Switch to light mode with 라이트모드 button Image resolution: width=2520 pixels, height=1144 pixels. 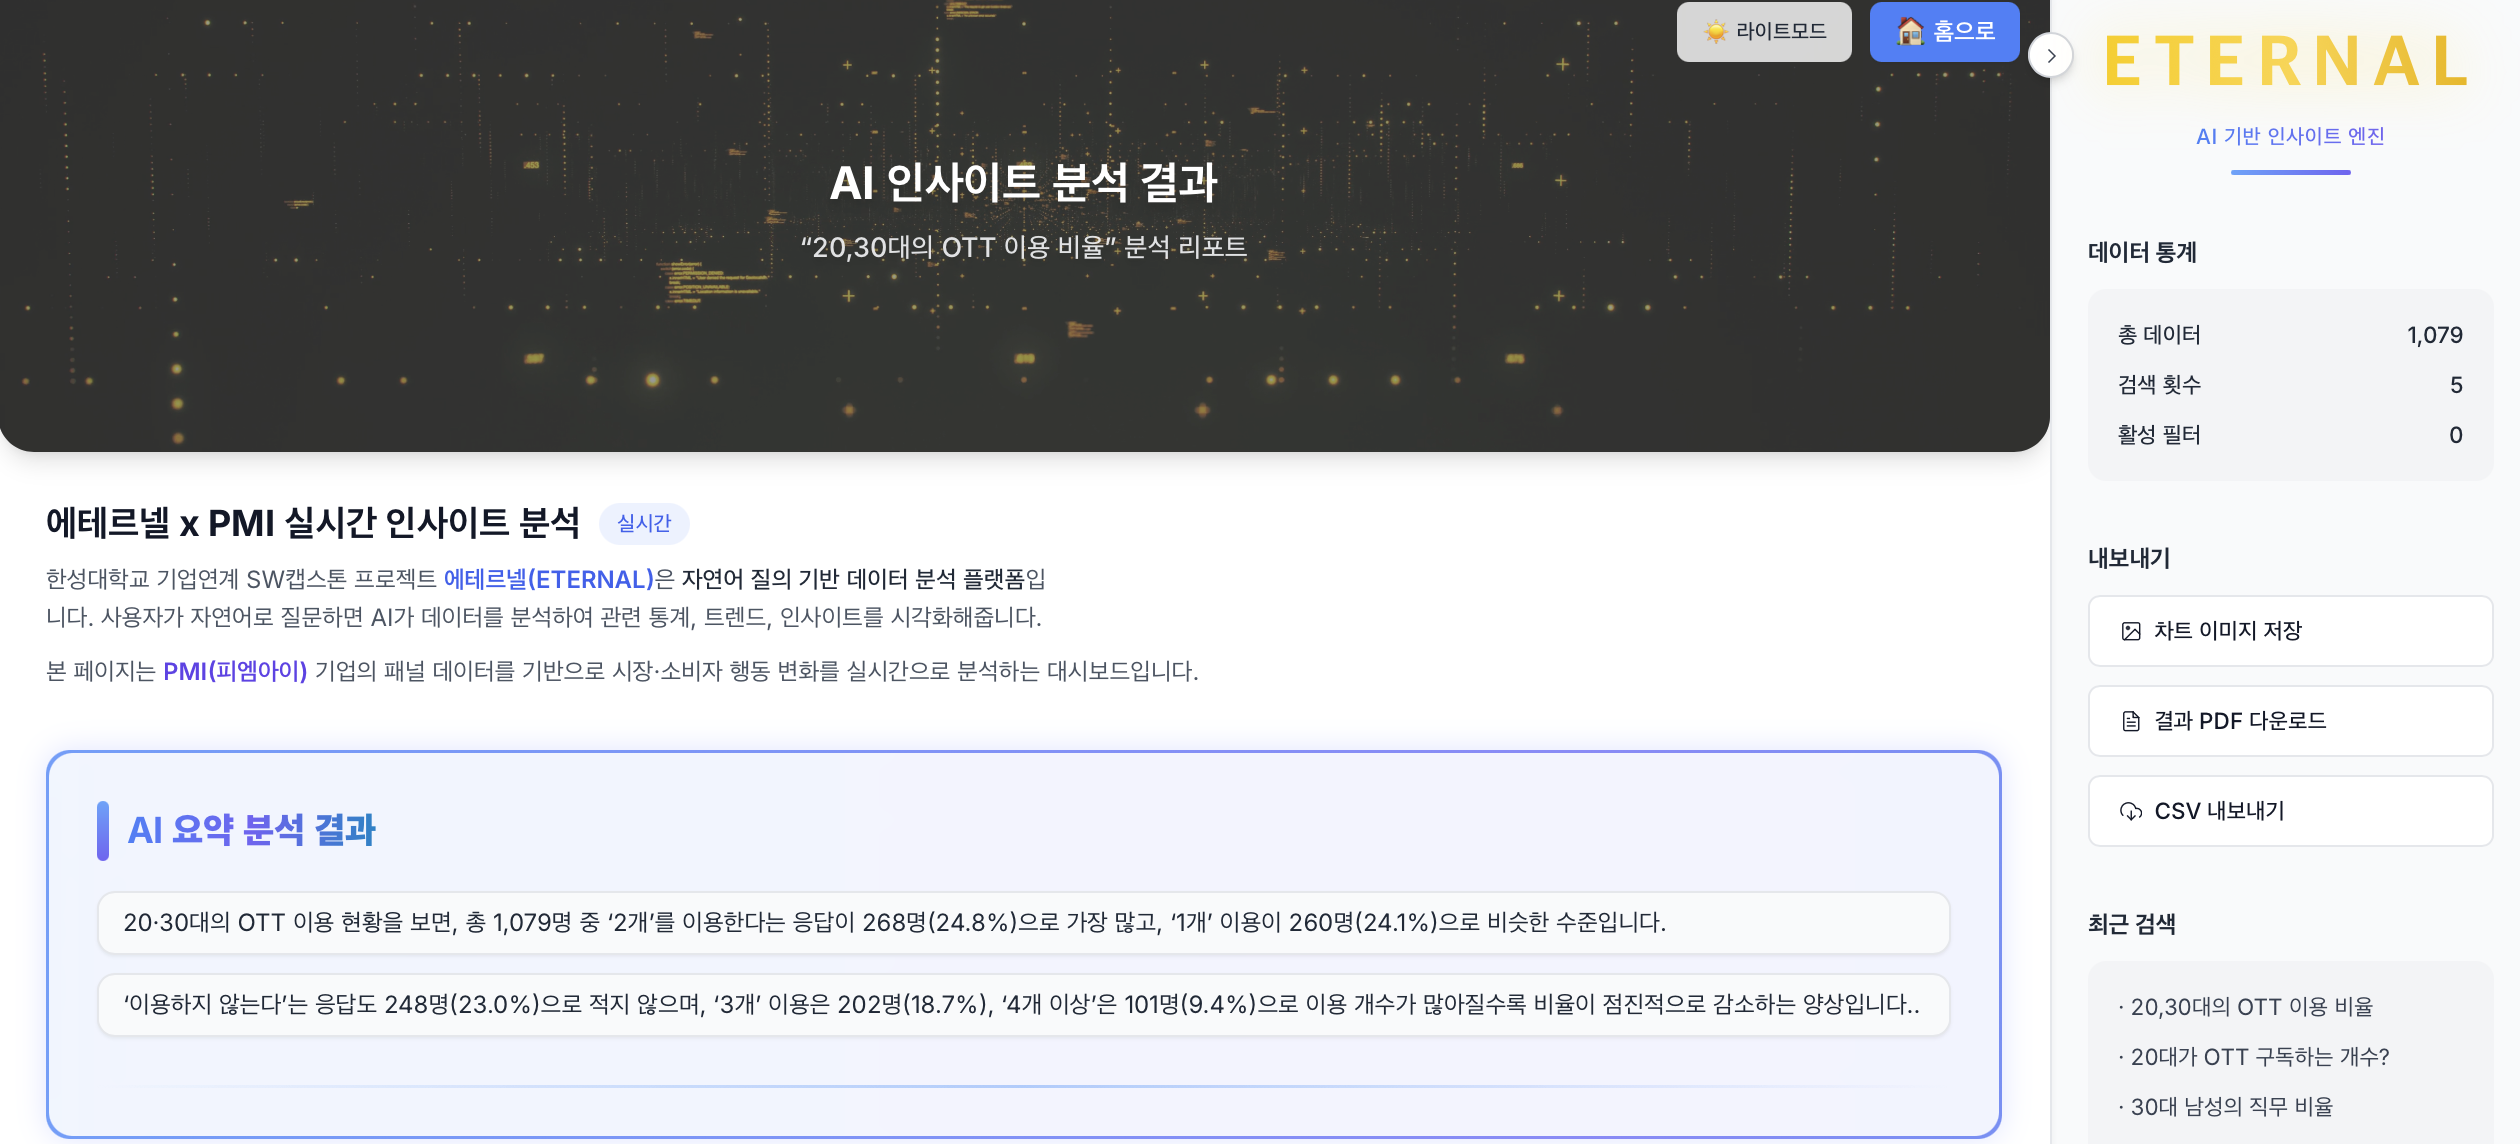1764,31
